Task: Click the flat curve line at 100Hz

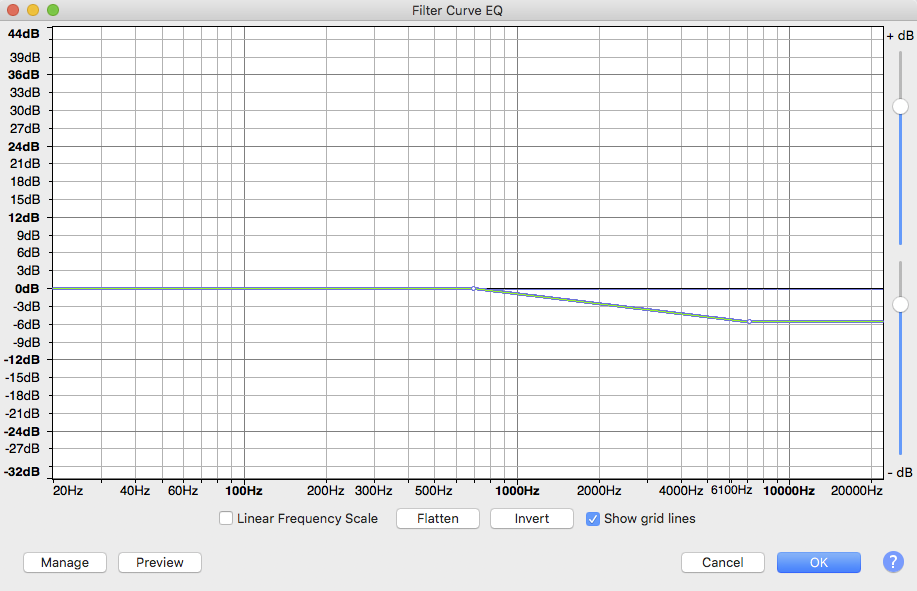Action: click(x=244, y=288)
